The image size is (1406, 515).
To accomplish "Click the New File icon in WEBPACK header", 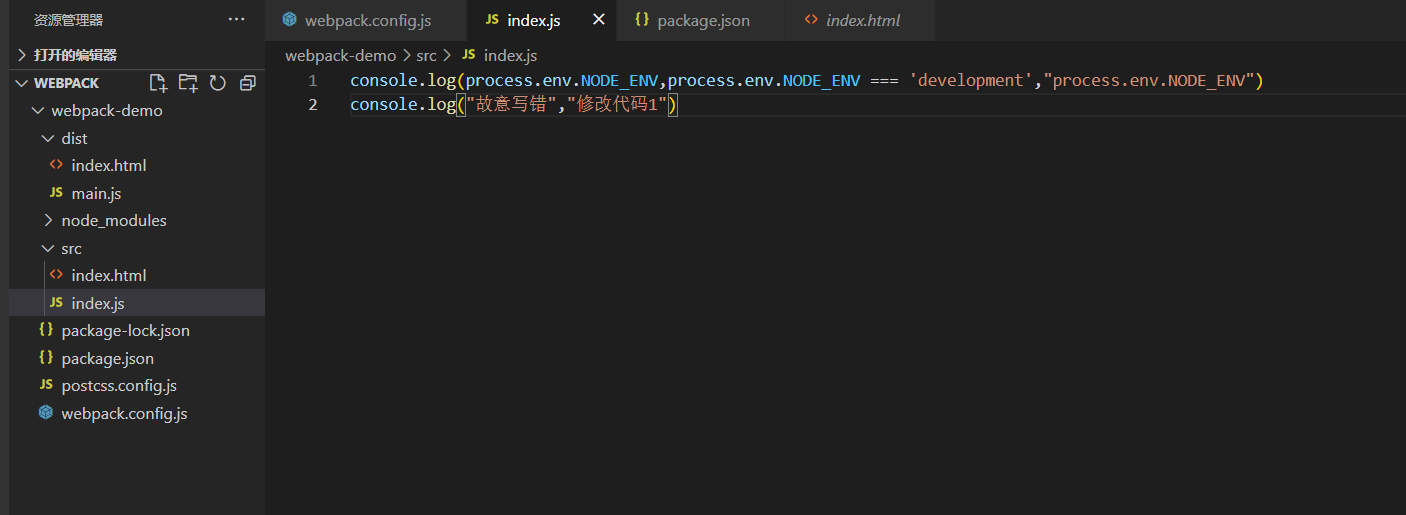I will (x=157, y=83).
